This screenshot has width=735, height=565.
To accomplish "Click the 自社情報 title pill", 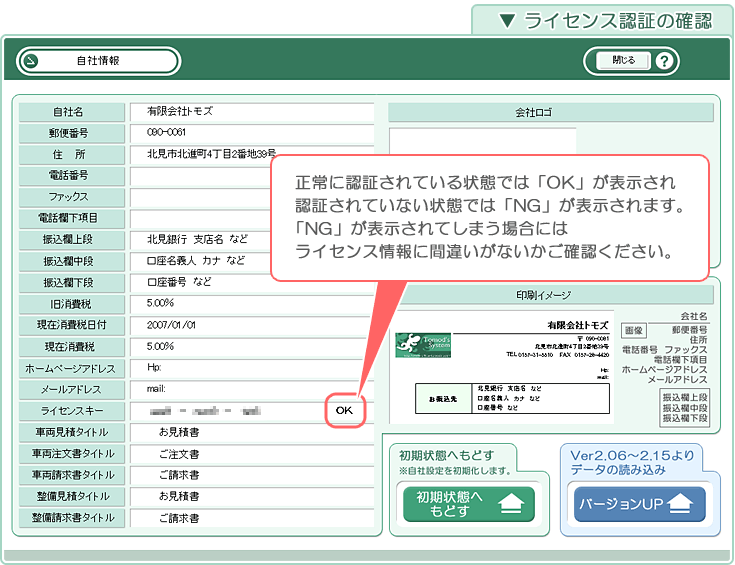I will point(98,61).
